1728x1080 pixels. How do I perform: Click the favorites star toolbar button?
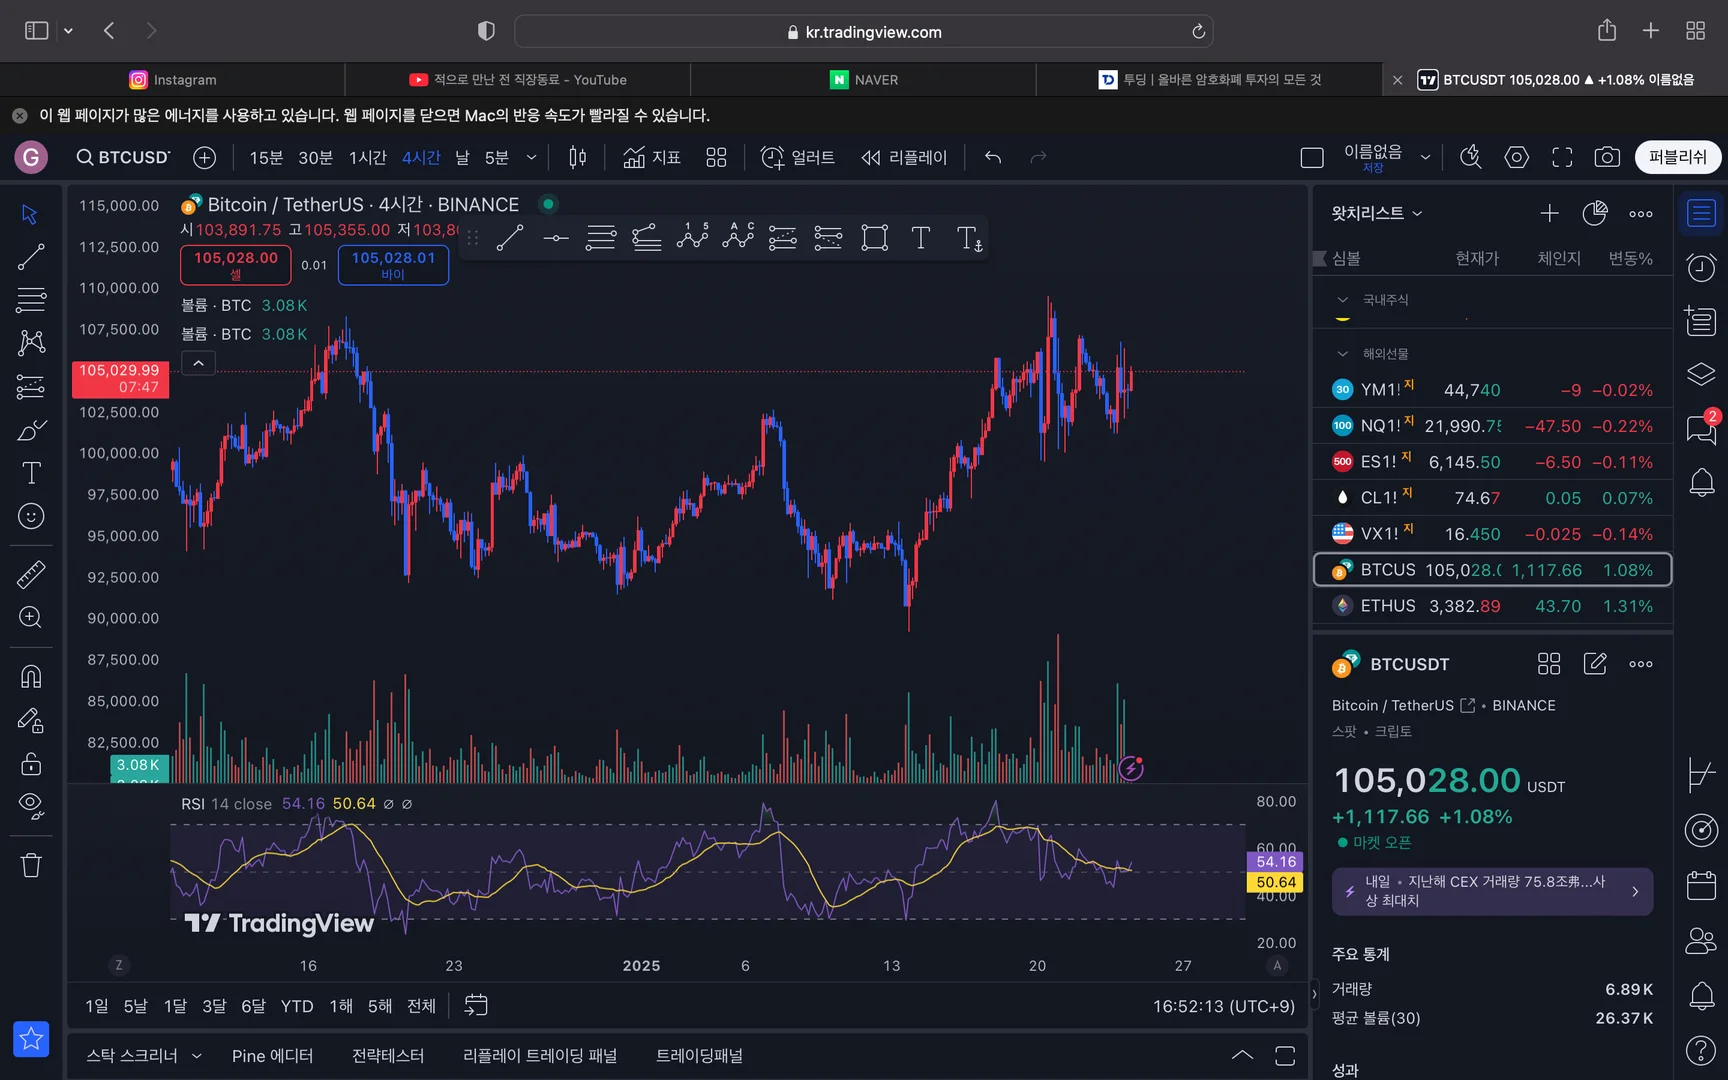(31, 1039)
